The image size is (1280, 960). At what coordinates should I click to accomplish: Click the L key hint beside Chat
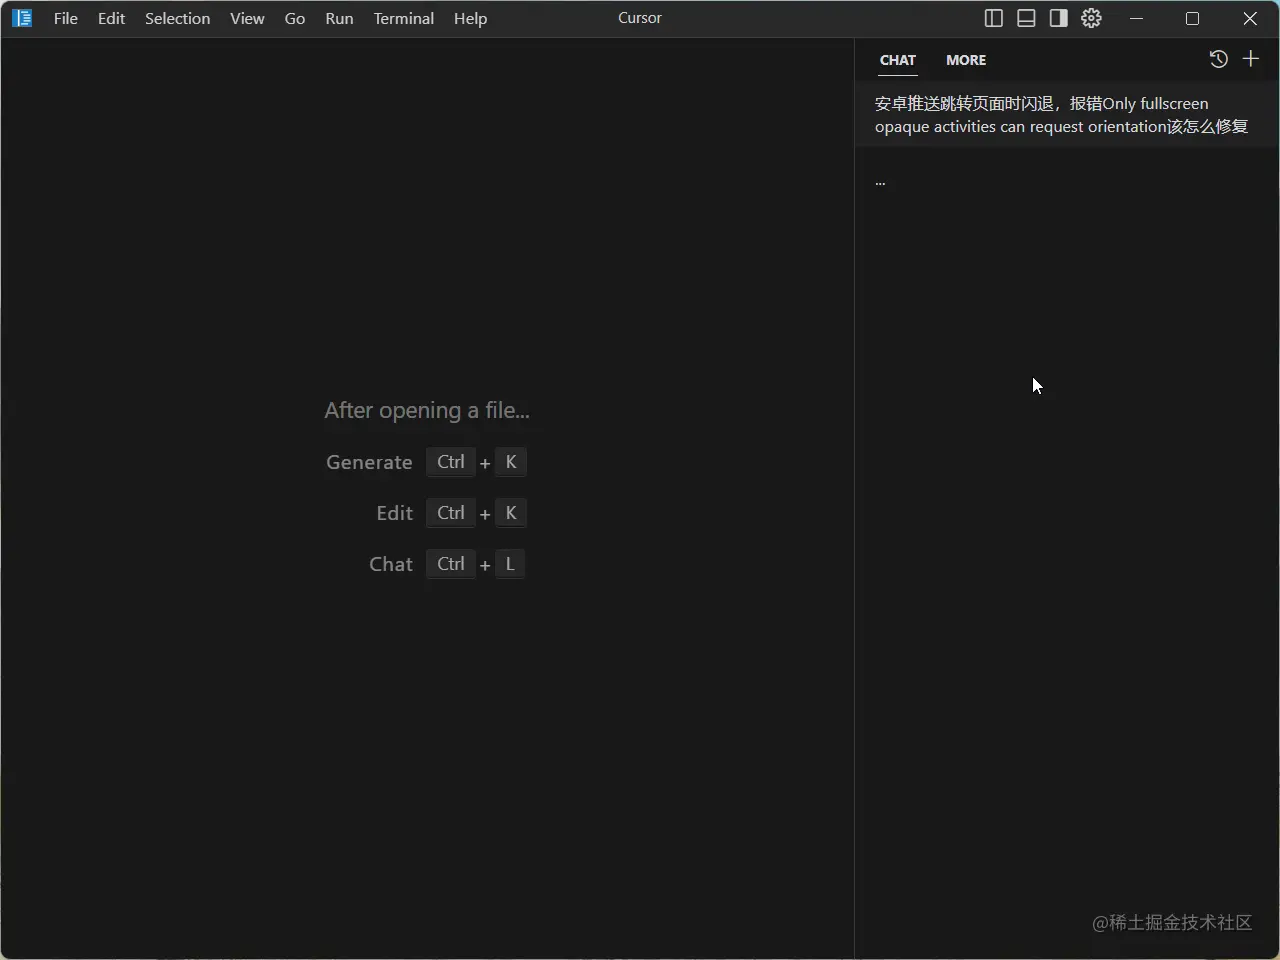510,564
